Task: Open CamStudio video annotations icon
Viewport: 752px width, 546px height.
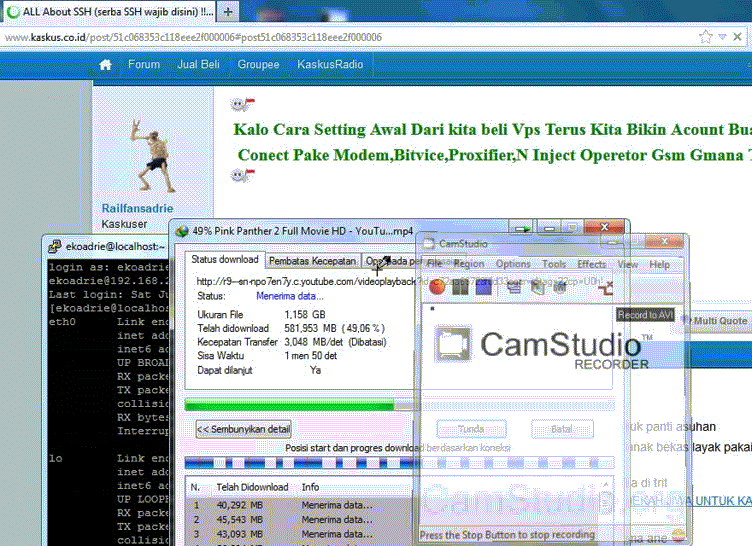Action: [560, 287]
